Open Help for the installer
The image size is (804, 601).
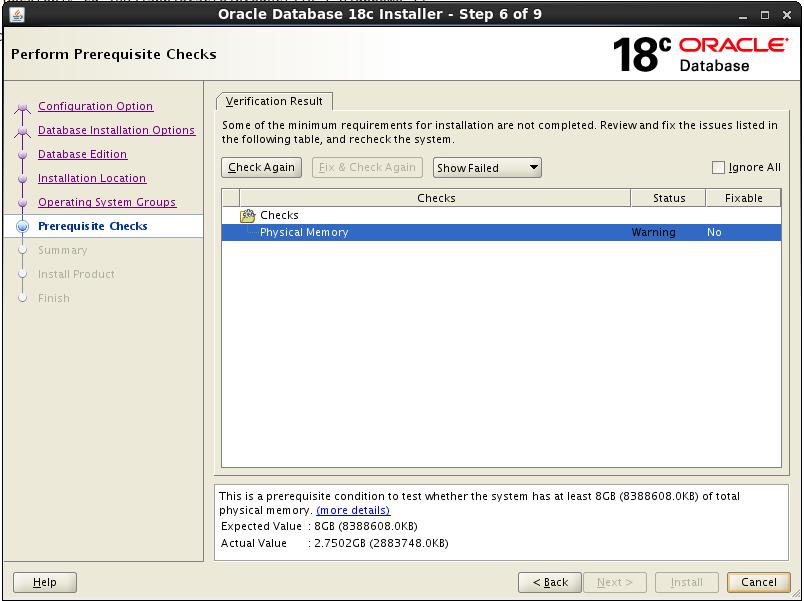pyautogui.click(x=45, y=582)
